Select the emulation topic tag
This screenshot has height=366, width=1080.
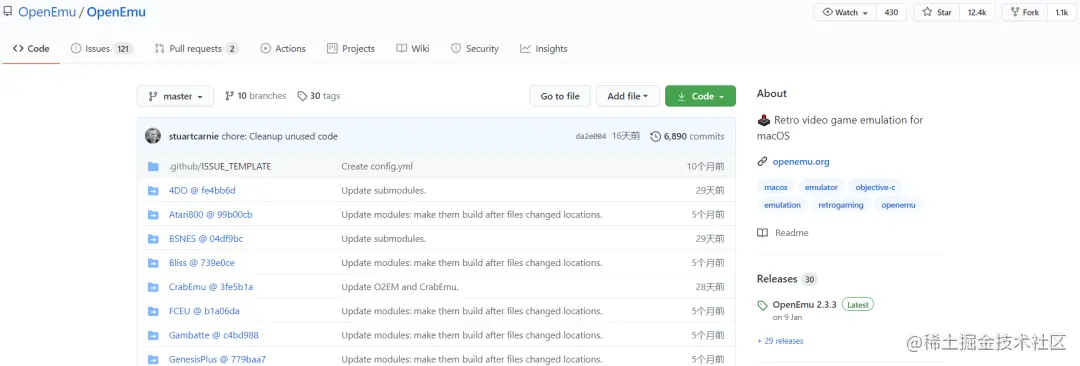(x=782, y=205)
